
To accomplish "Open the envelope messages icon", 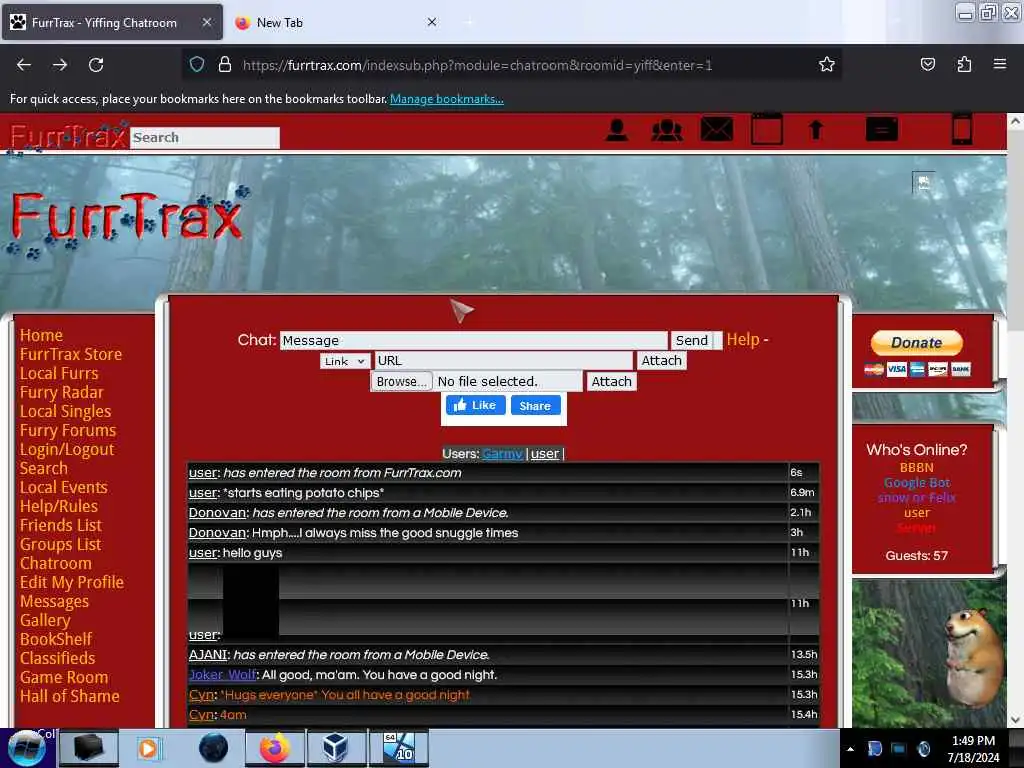I will 716,129.
